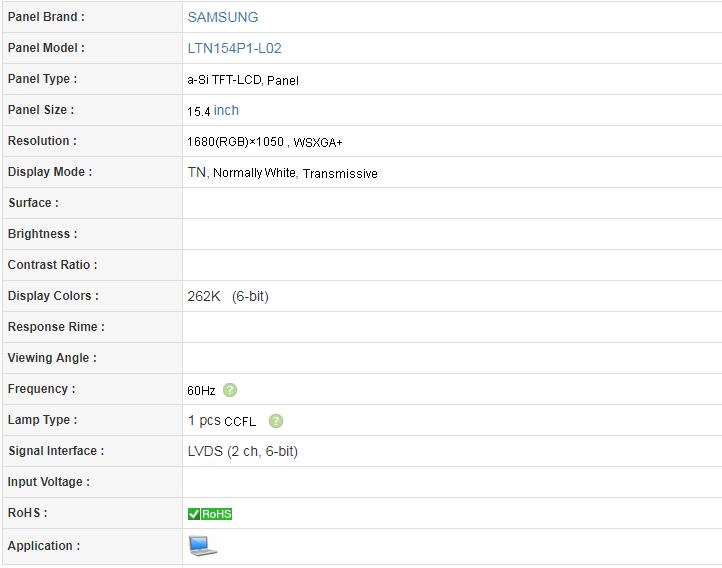Image resolution: width=722 pixels, height=568 pixels.
Task: Click the green RoHS badge
Action: tap(210, 514)
